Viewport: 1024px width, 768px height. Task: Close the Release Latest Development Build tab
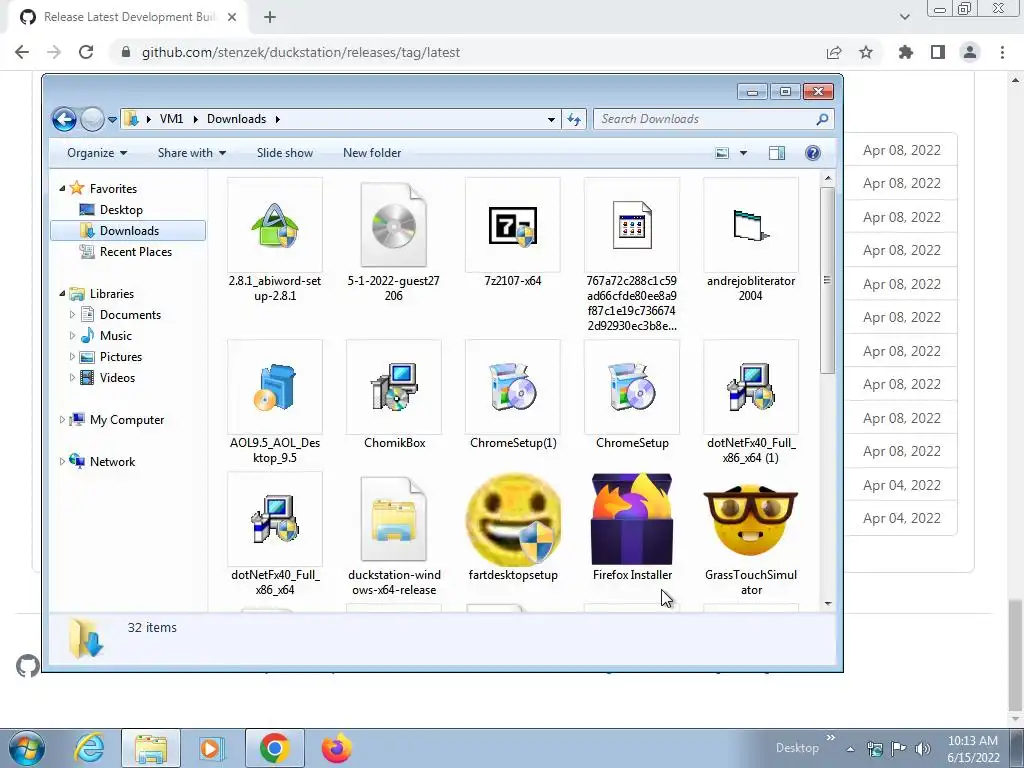pos(232,17)
